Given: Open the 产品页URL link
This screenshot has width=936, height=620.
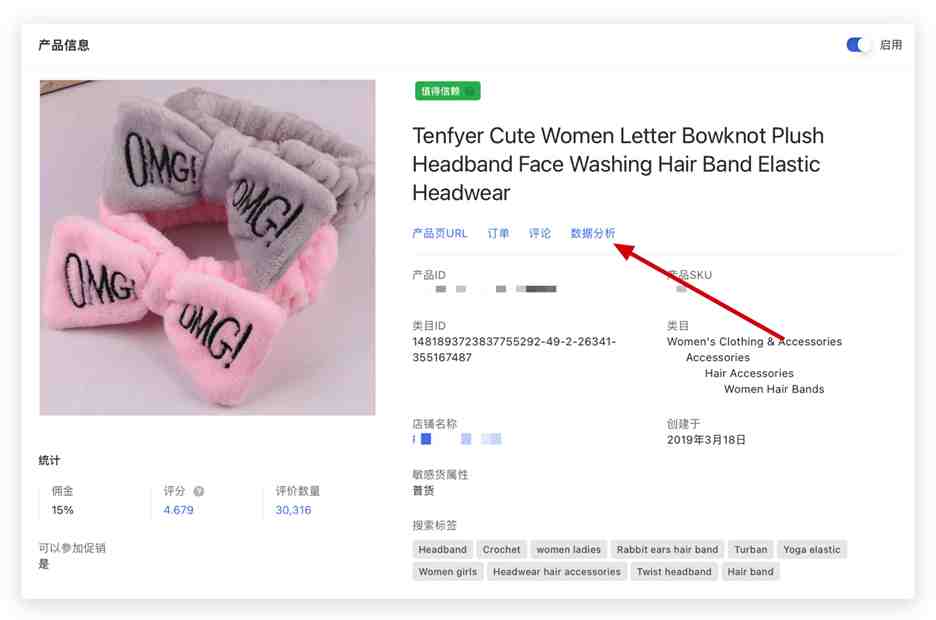Looking at the screenshot, I should point(439,233).
